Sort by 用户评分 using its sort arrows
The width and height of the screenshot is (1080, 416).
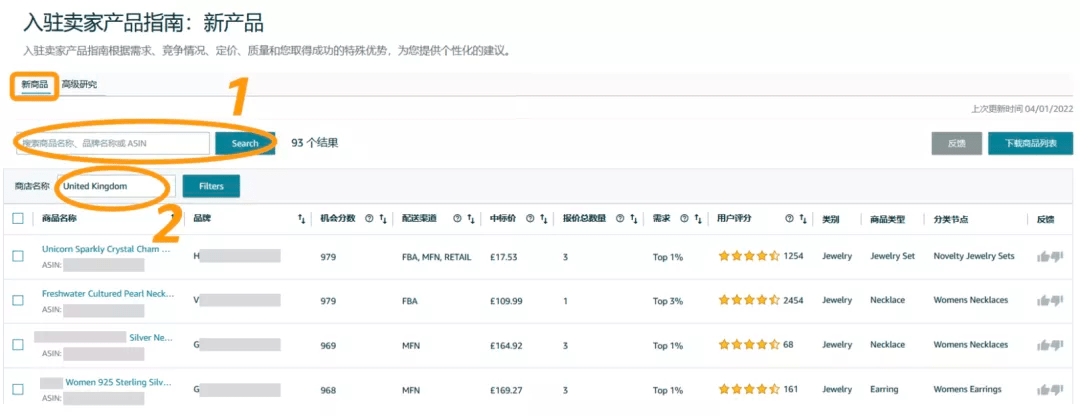803,218
